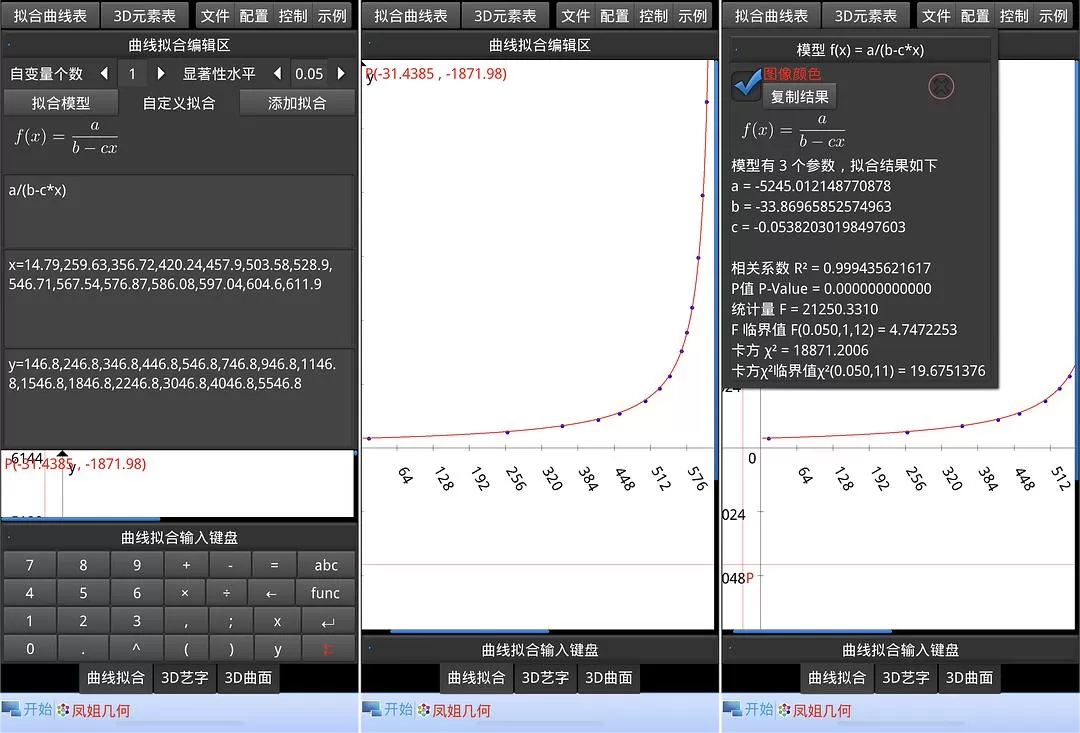Close the fit results popup with the X icon
This screenshot has width=1080, height=733.
pyautogui.click(x=940, y=87)
